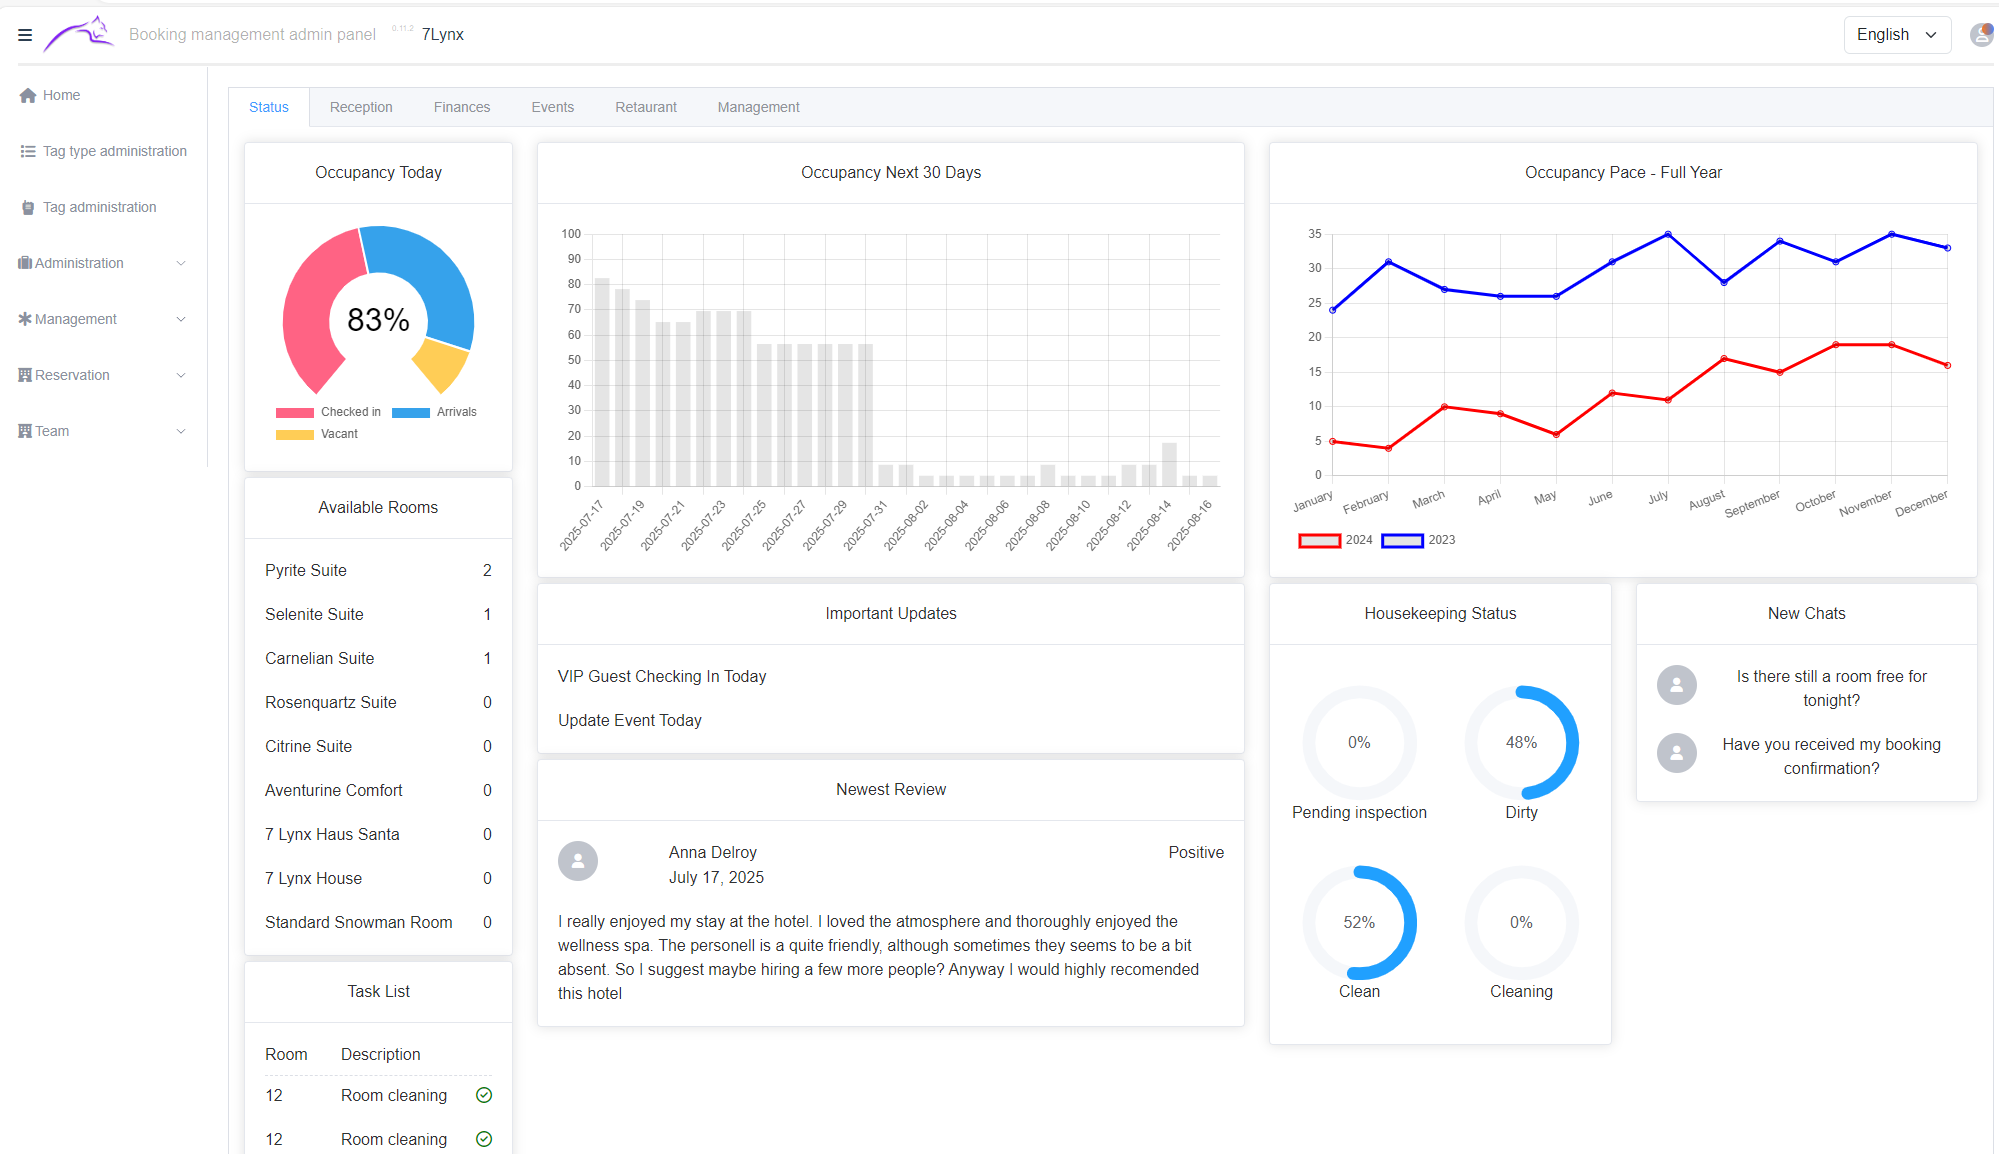Screen dimensions: 1999x1154
Task: Toggle first Room cleaning task checkmark
Action: coord(484,1095)
